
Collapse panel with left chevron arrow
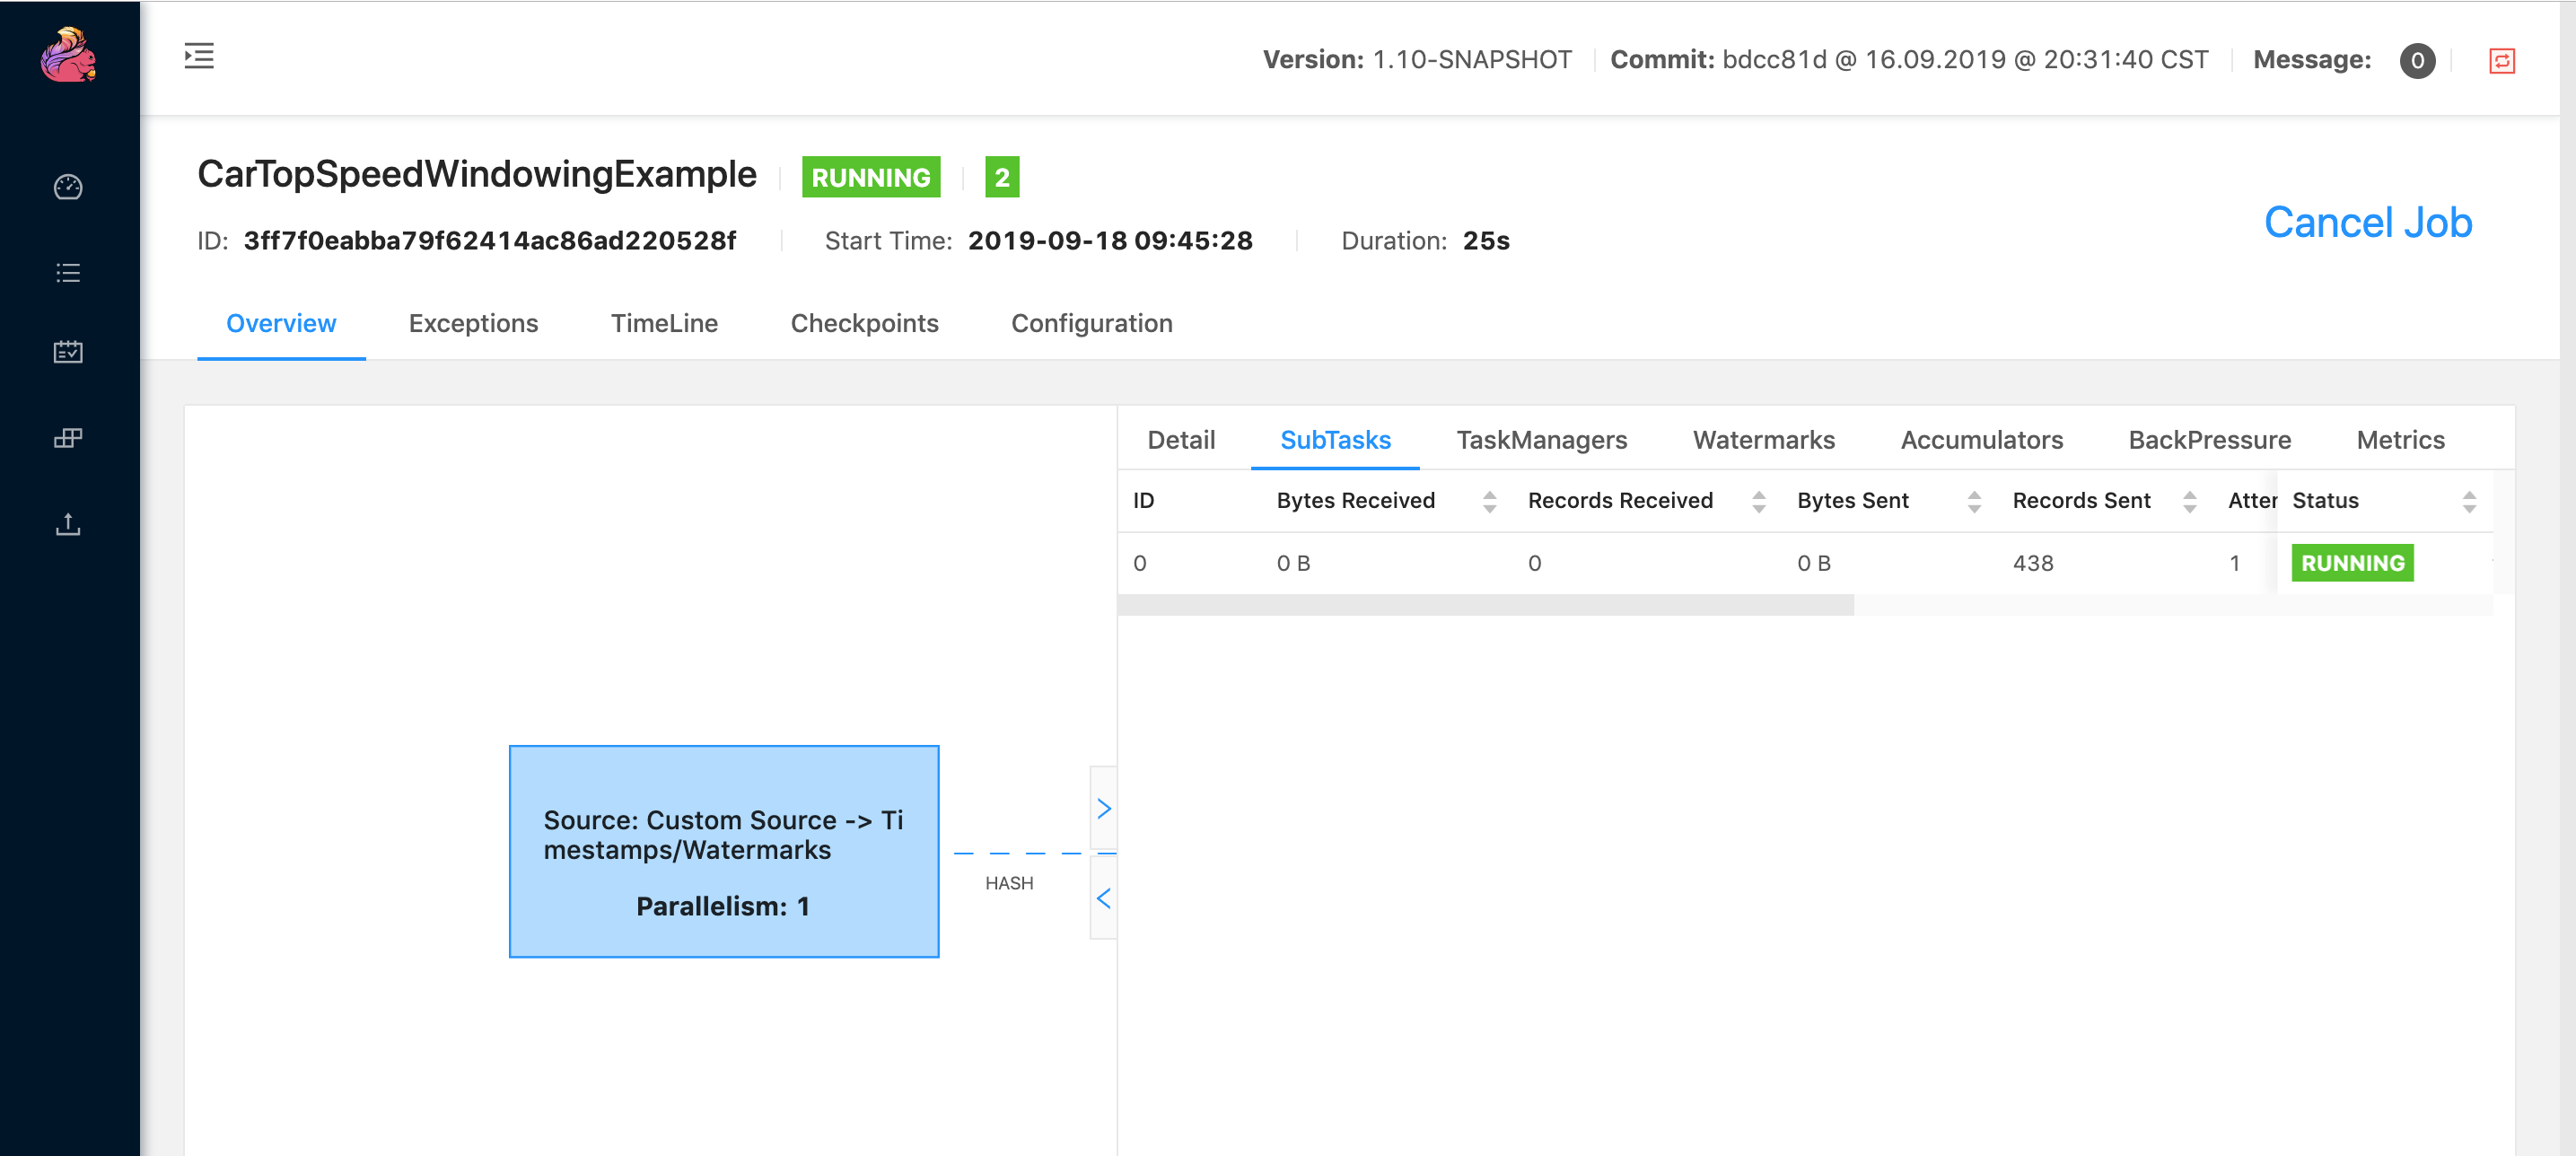(x=1103, y=898)
